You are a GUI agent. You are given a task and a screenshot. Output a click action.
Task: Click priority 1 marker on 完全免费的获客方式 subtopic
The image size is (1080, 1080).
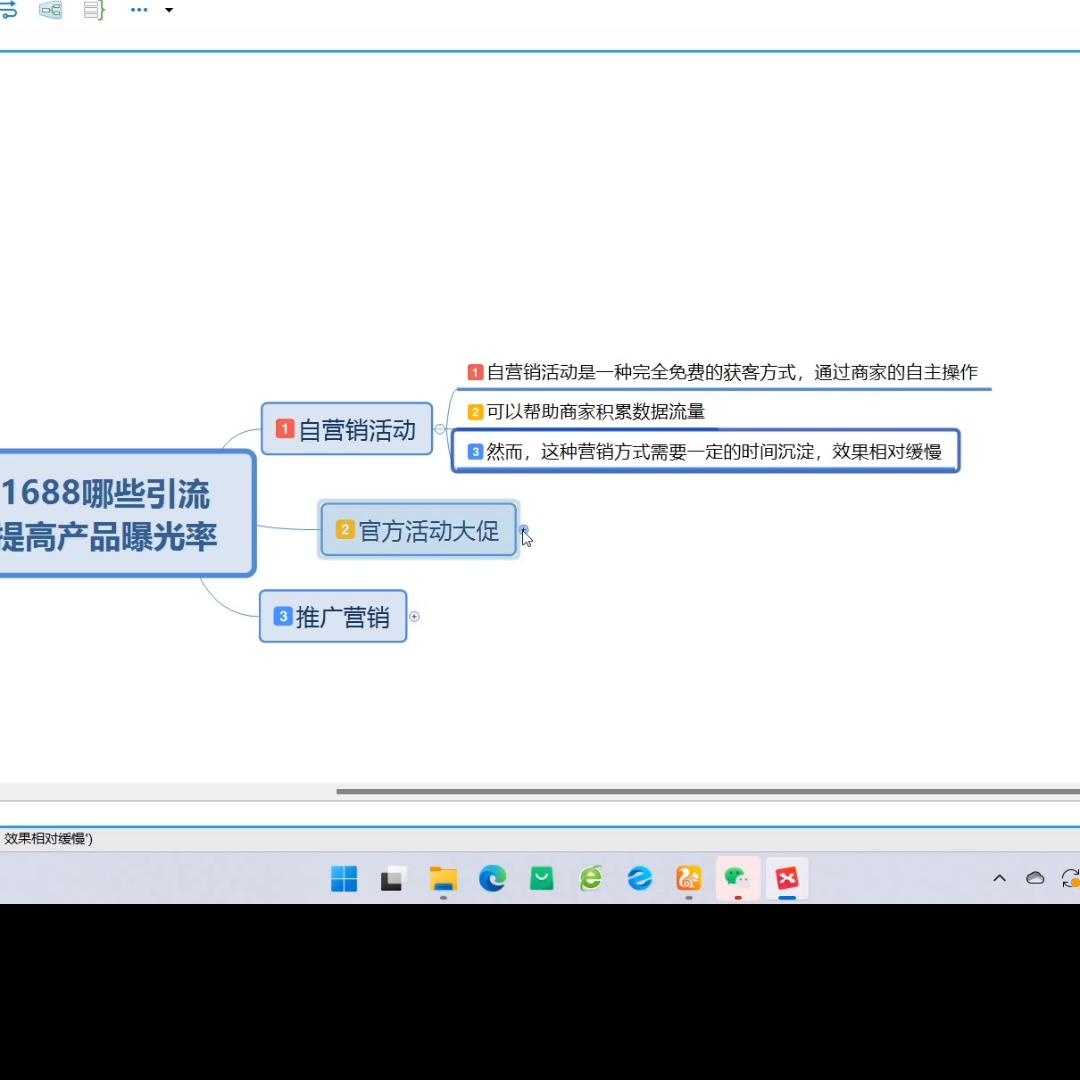[475, 373]
